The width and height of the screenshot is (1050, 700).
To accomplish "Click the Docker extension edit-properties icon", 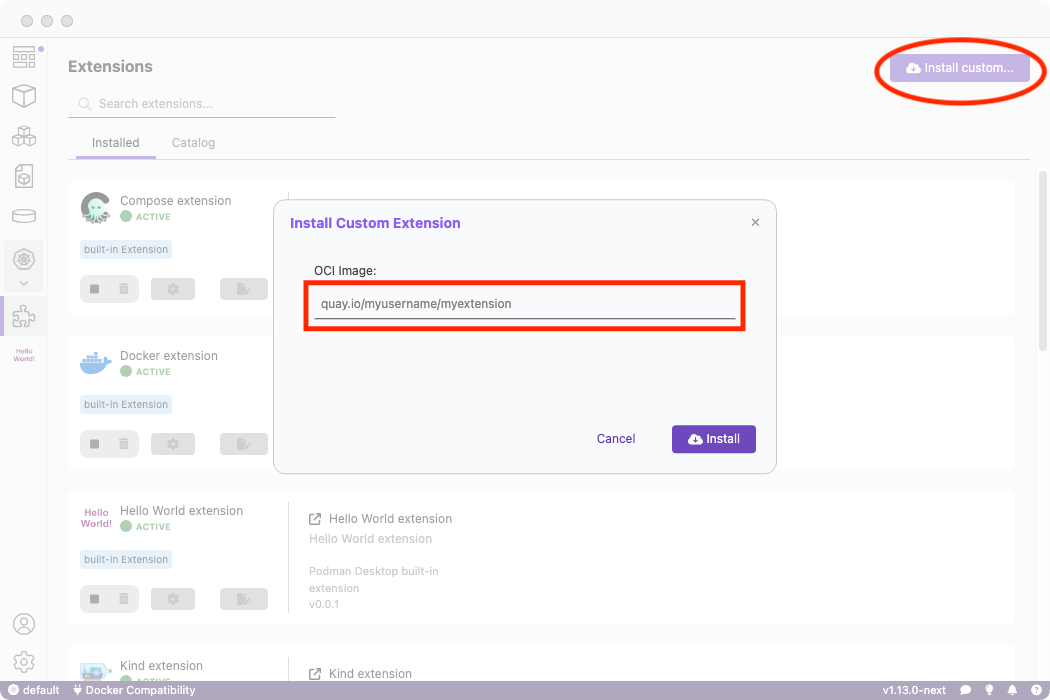I will (244, 443).
